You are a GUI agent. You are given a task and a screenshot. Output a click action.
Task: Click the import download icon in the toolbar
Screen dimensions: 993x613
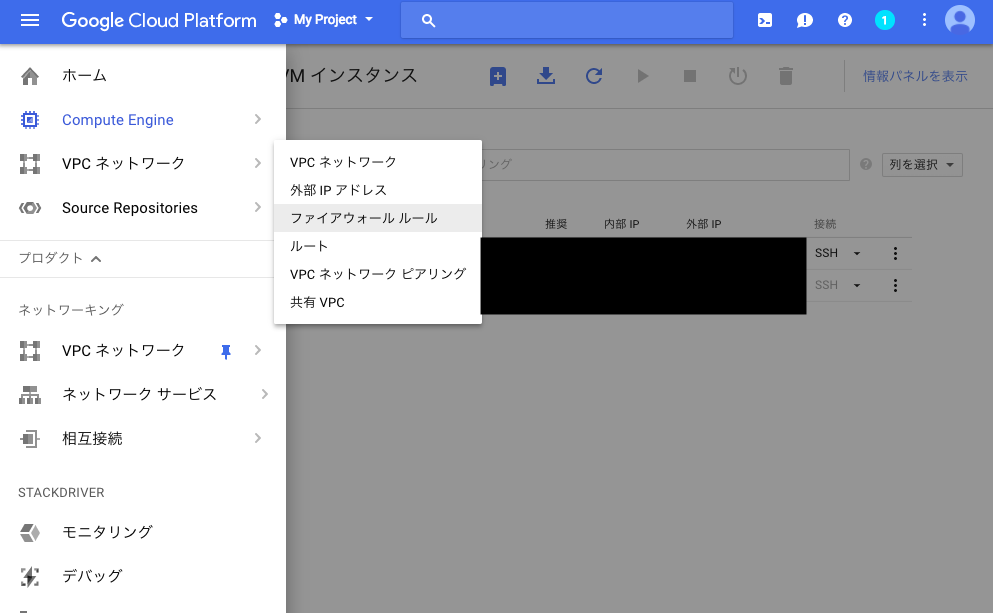pyautogui.click(x=545, y=75)
